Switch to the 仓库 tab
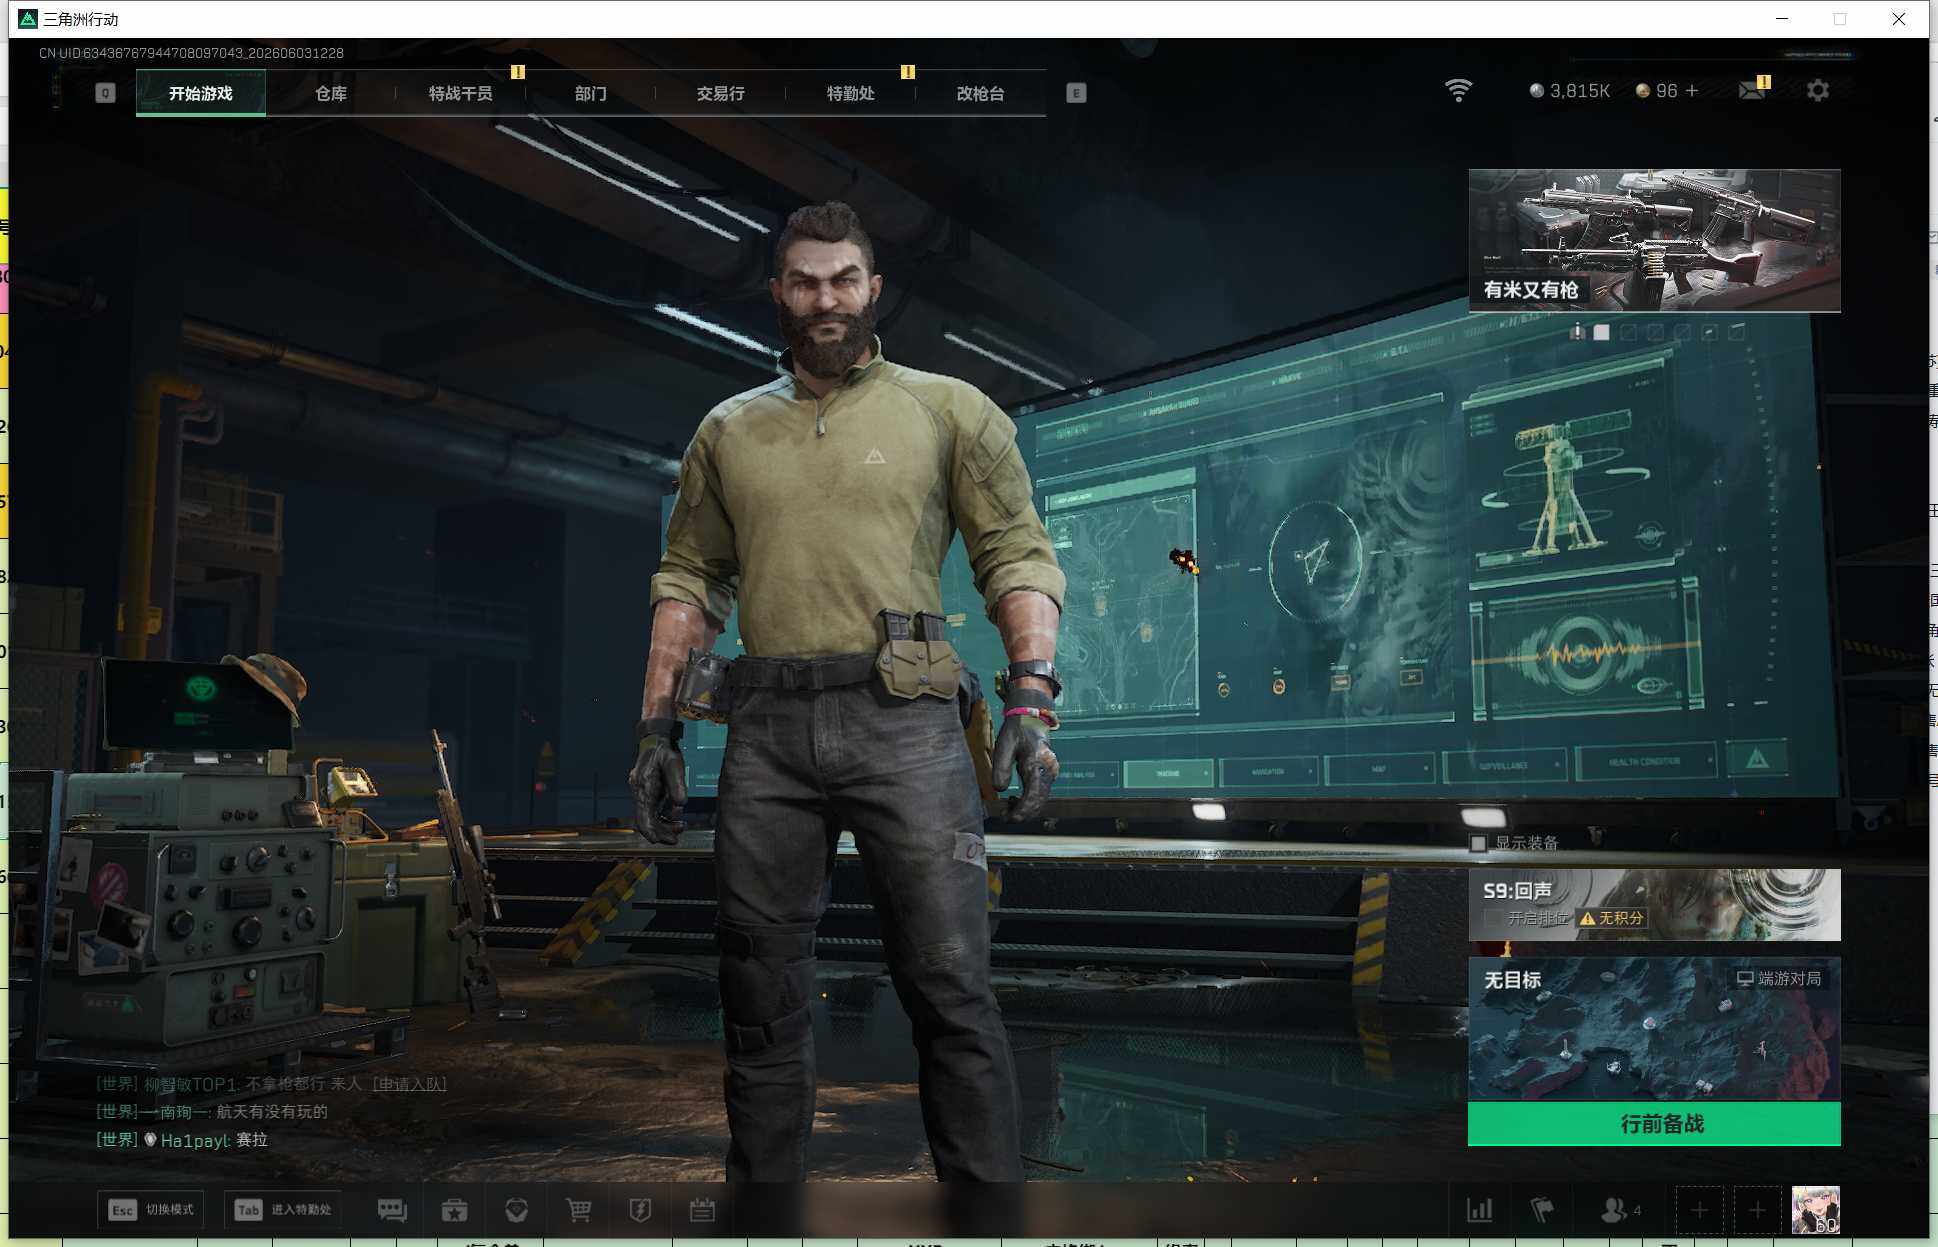The width and height of the screenshot is (1938, 1247). [331, 93]
